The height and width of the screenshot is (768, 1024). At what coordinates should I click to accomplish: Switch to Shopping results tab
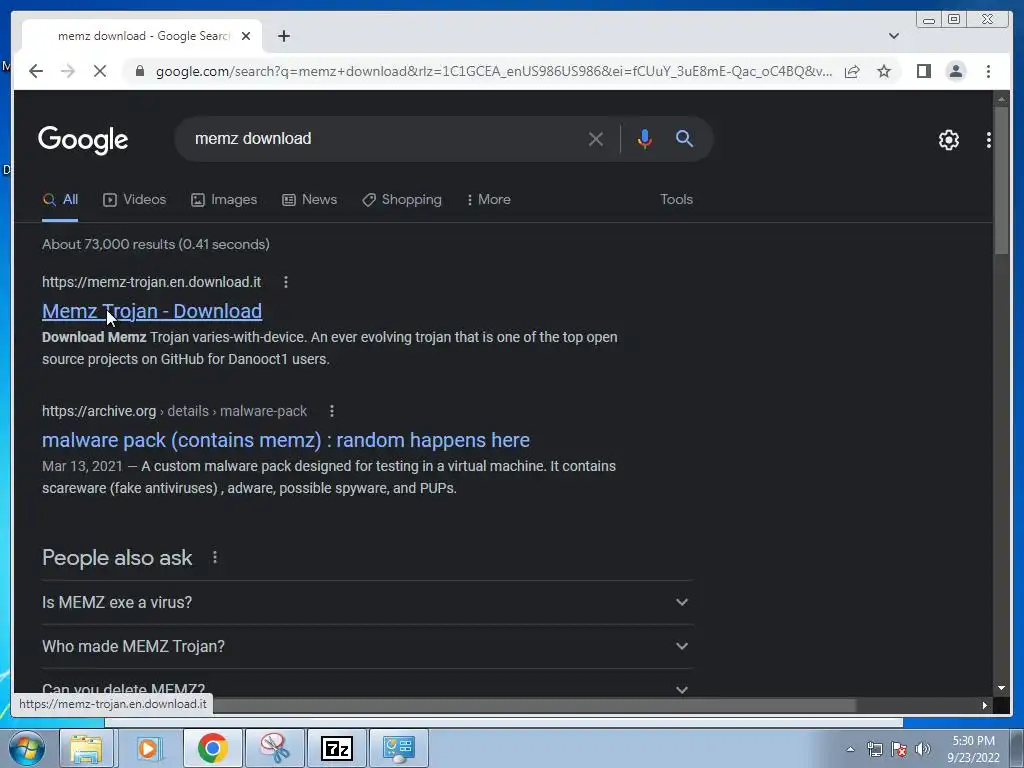coord(402,200)
